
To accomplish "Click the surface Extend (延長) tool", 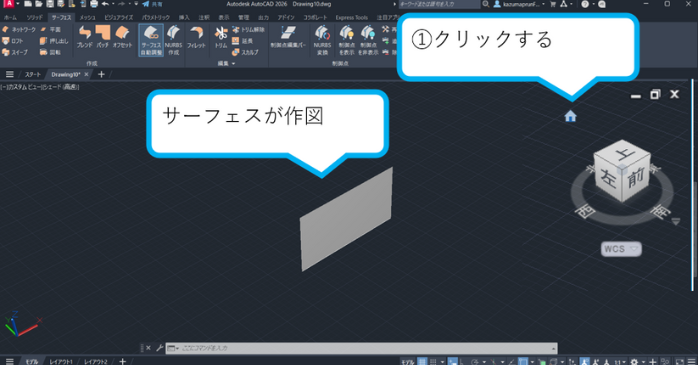I will pos(242,41).
